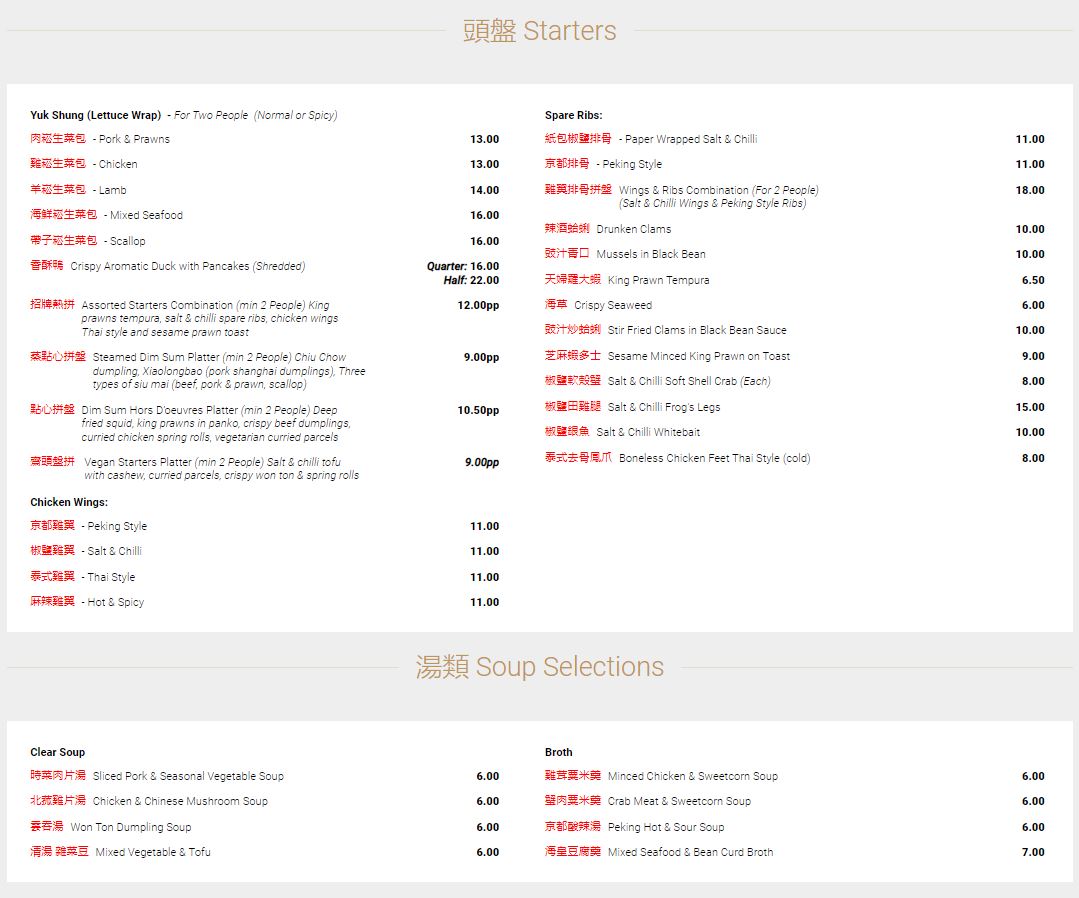Select Crab Meat & Sweetcorn Soup
This screenshot has height=898, width=1079.
pyautogui.click(x=678, y=801)
